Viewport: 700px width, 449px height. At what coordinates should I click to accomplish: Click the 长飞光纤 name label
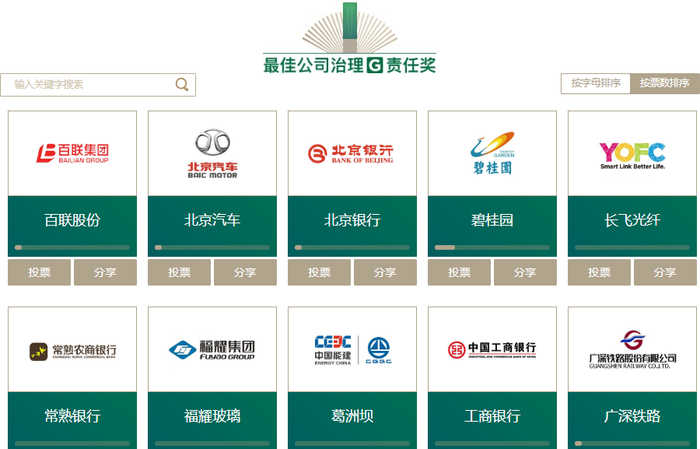pyautogui.click(x=632, y=220)
